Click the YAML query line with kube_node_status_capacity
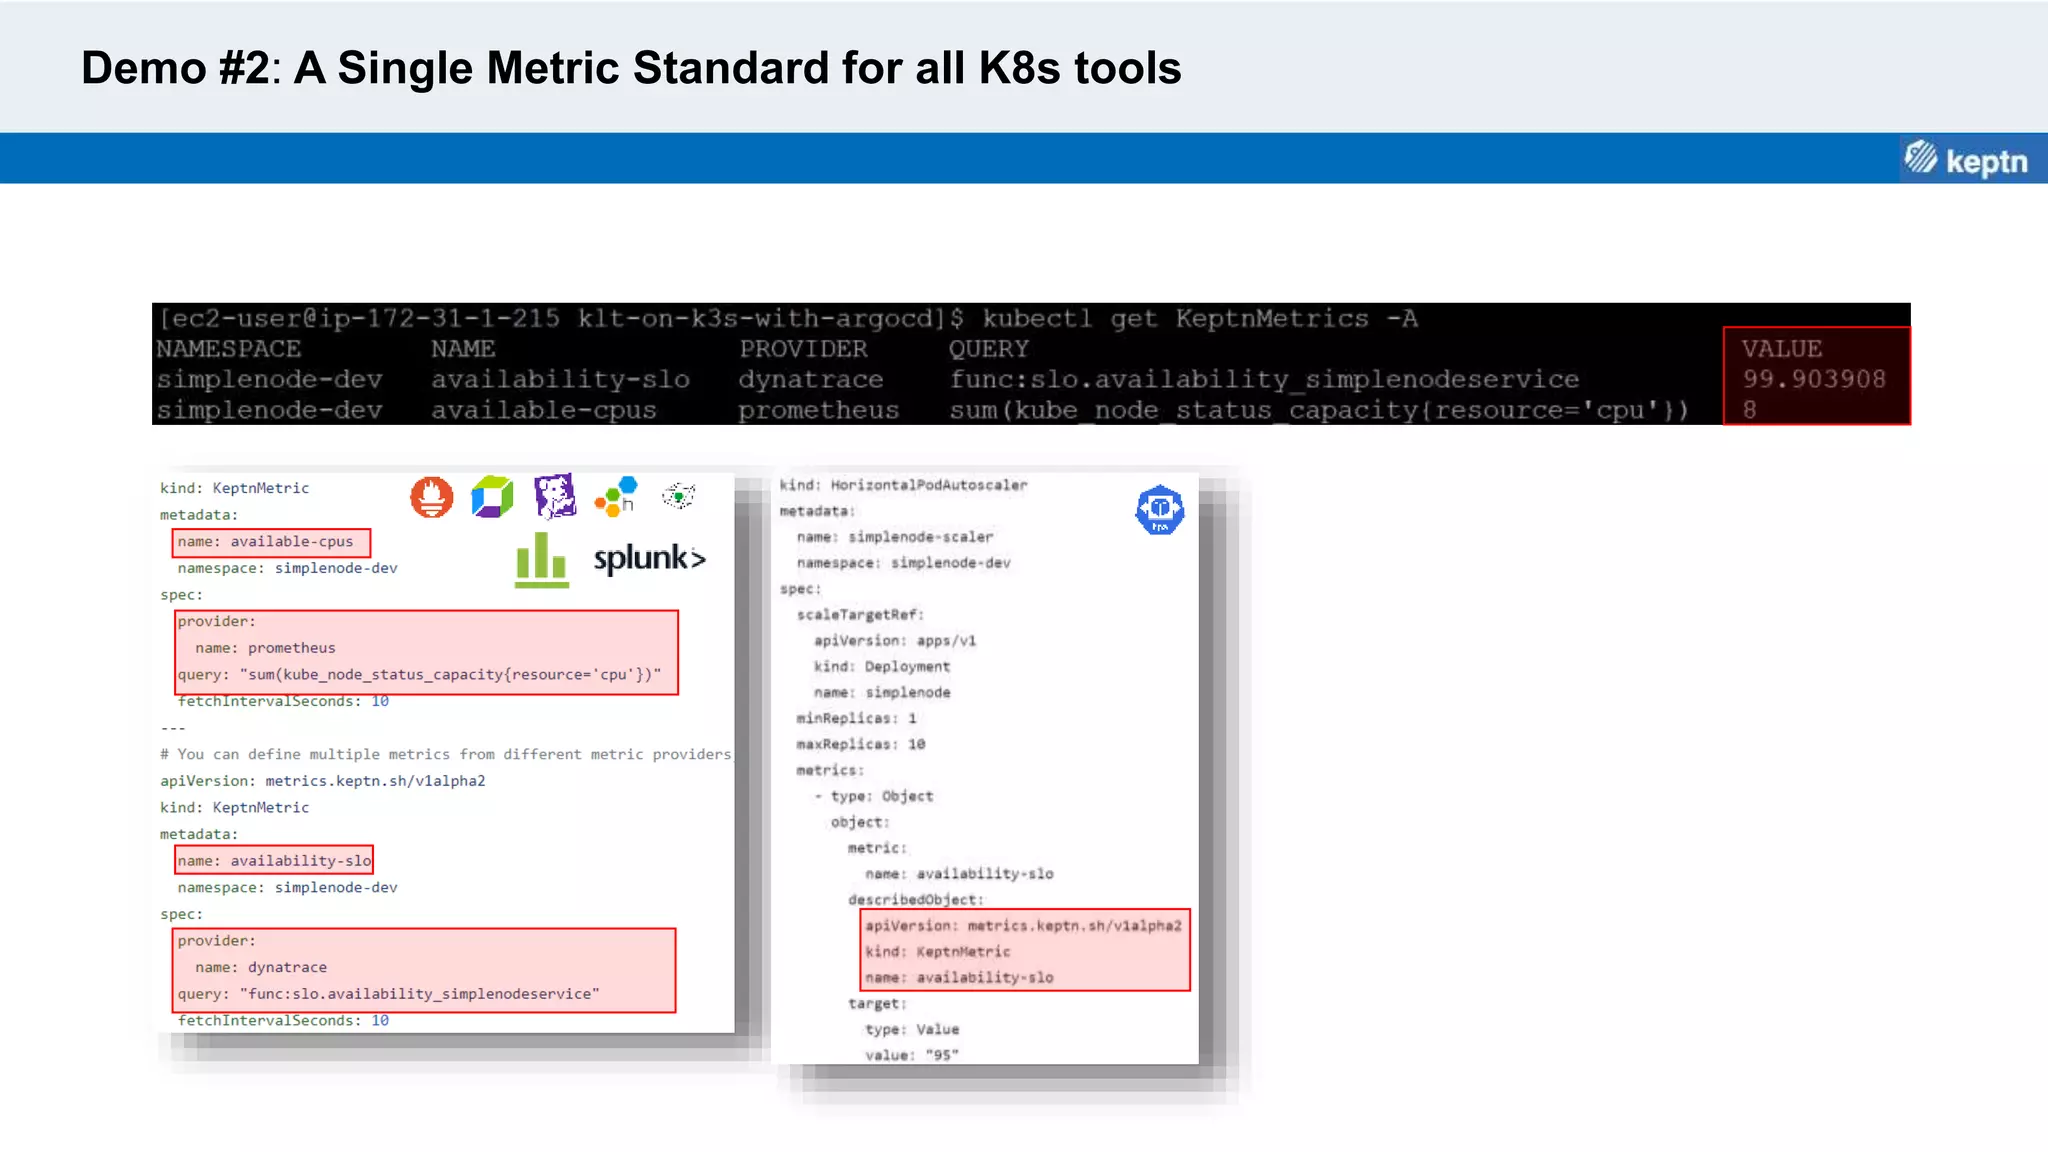This screenshot has height=1152, width=2048. [x=419, y=674]
